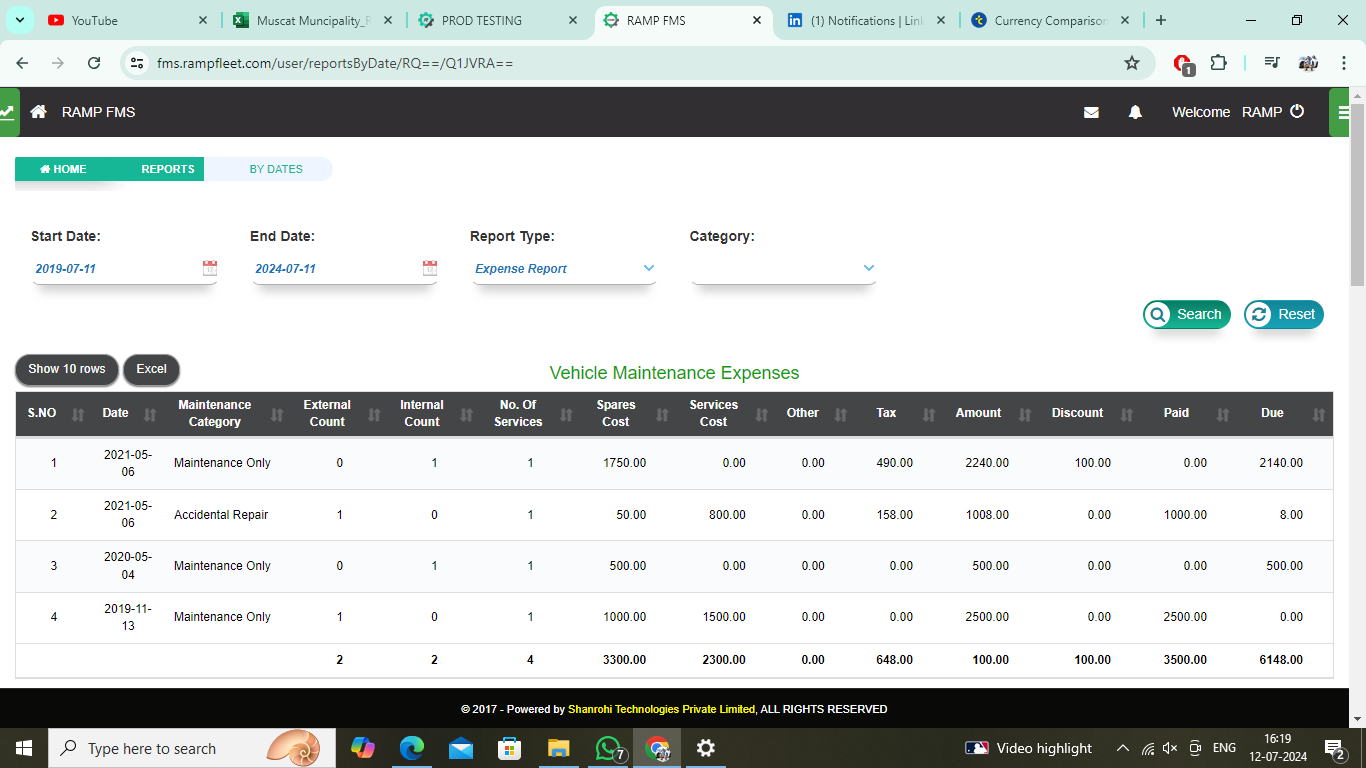Open the mail/envelope icon in top bar
Screen dimensions: 1366x768
[1091, 112]
